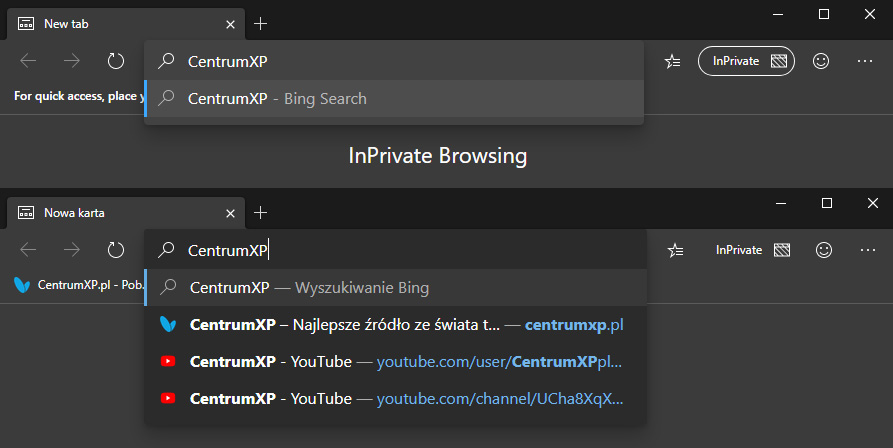Choose CentrumXP — Wyszukiwanie Bing suggestion

[395, 287]
